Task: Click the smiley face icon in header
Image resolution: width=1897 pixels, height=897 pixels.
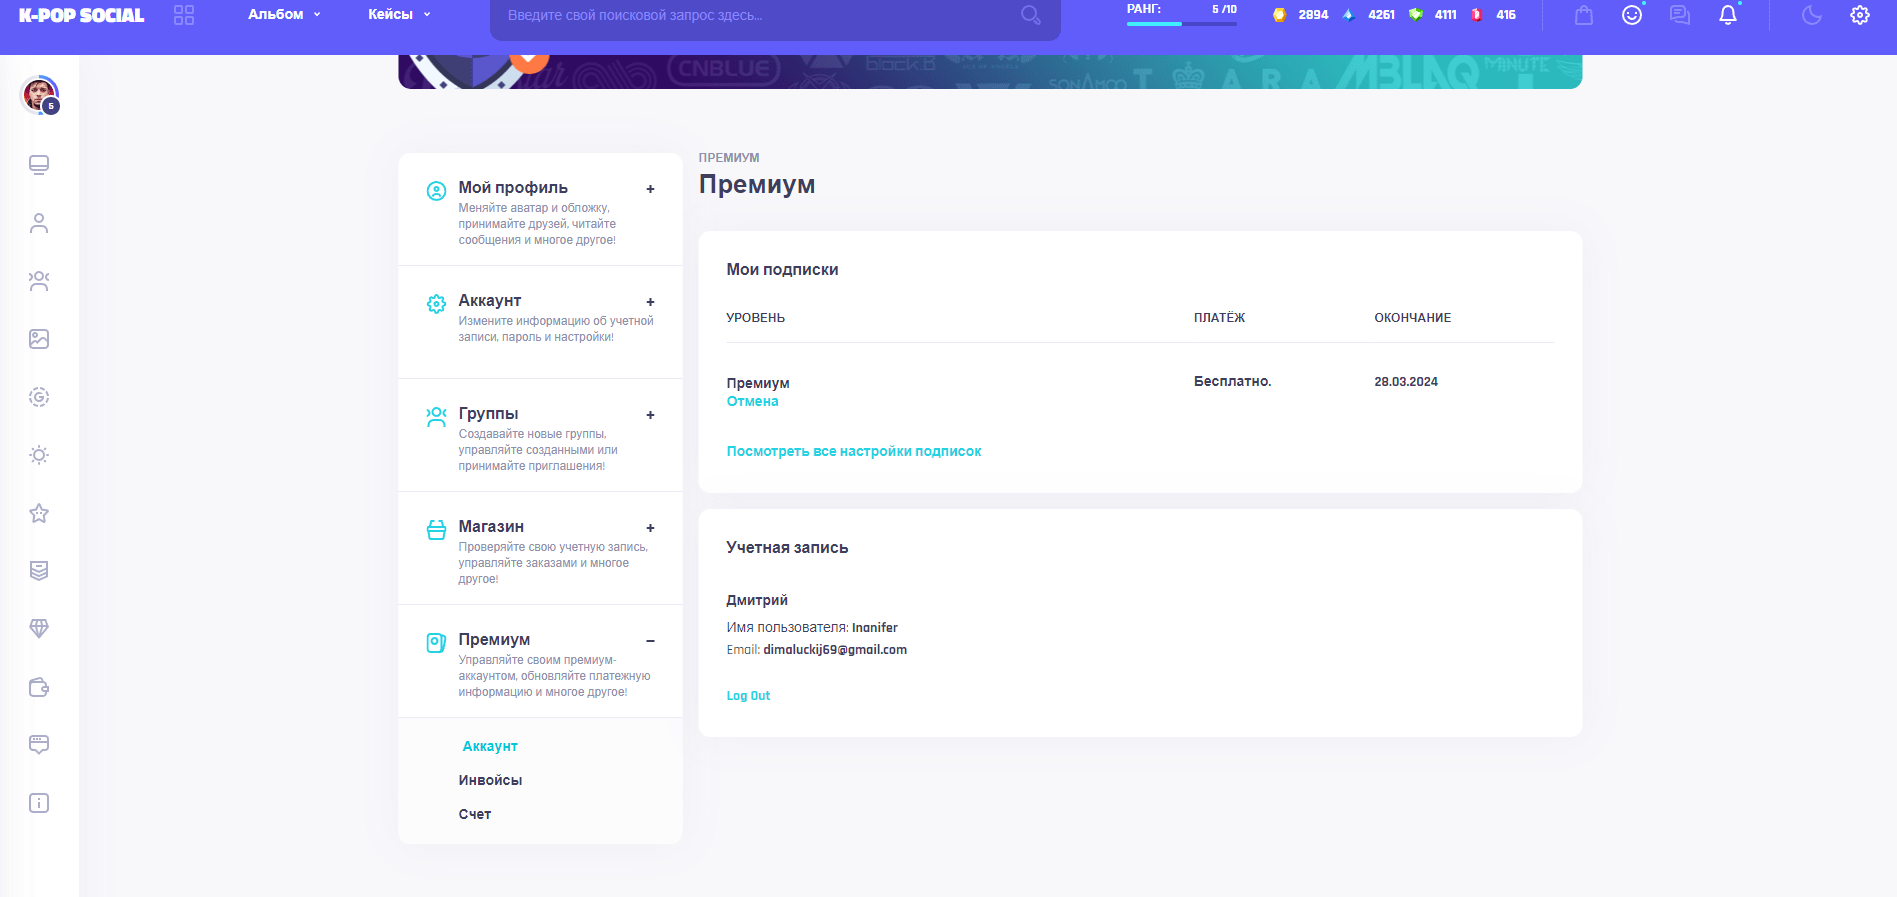Action: pos(1632,15)
